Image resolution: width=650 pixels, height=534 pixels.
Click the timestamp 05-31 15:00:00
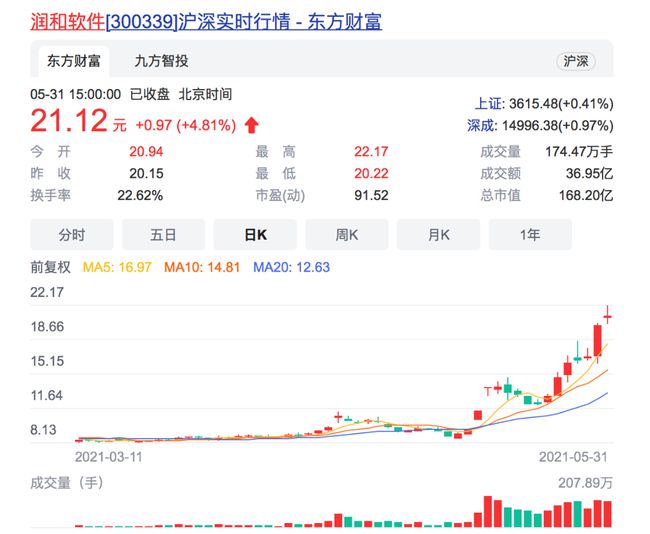[75, 95]
